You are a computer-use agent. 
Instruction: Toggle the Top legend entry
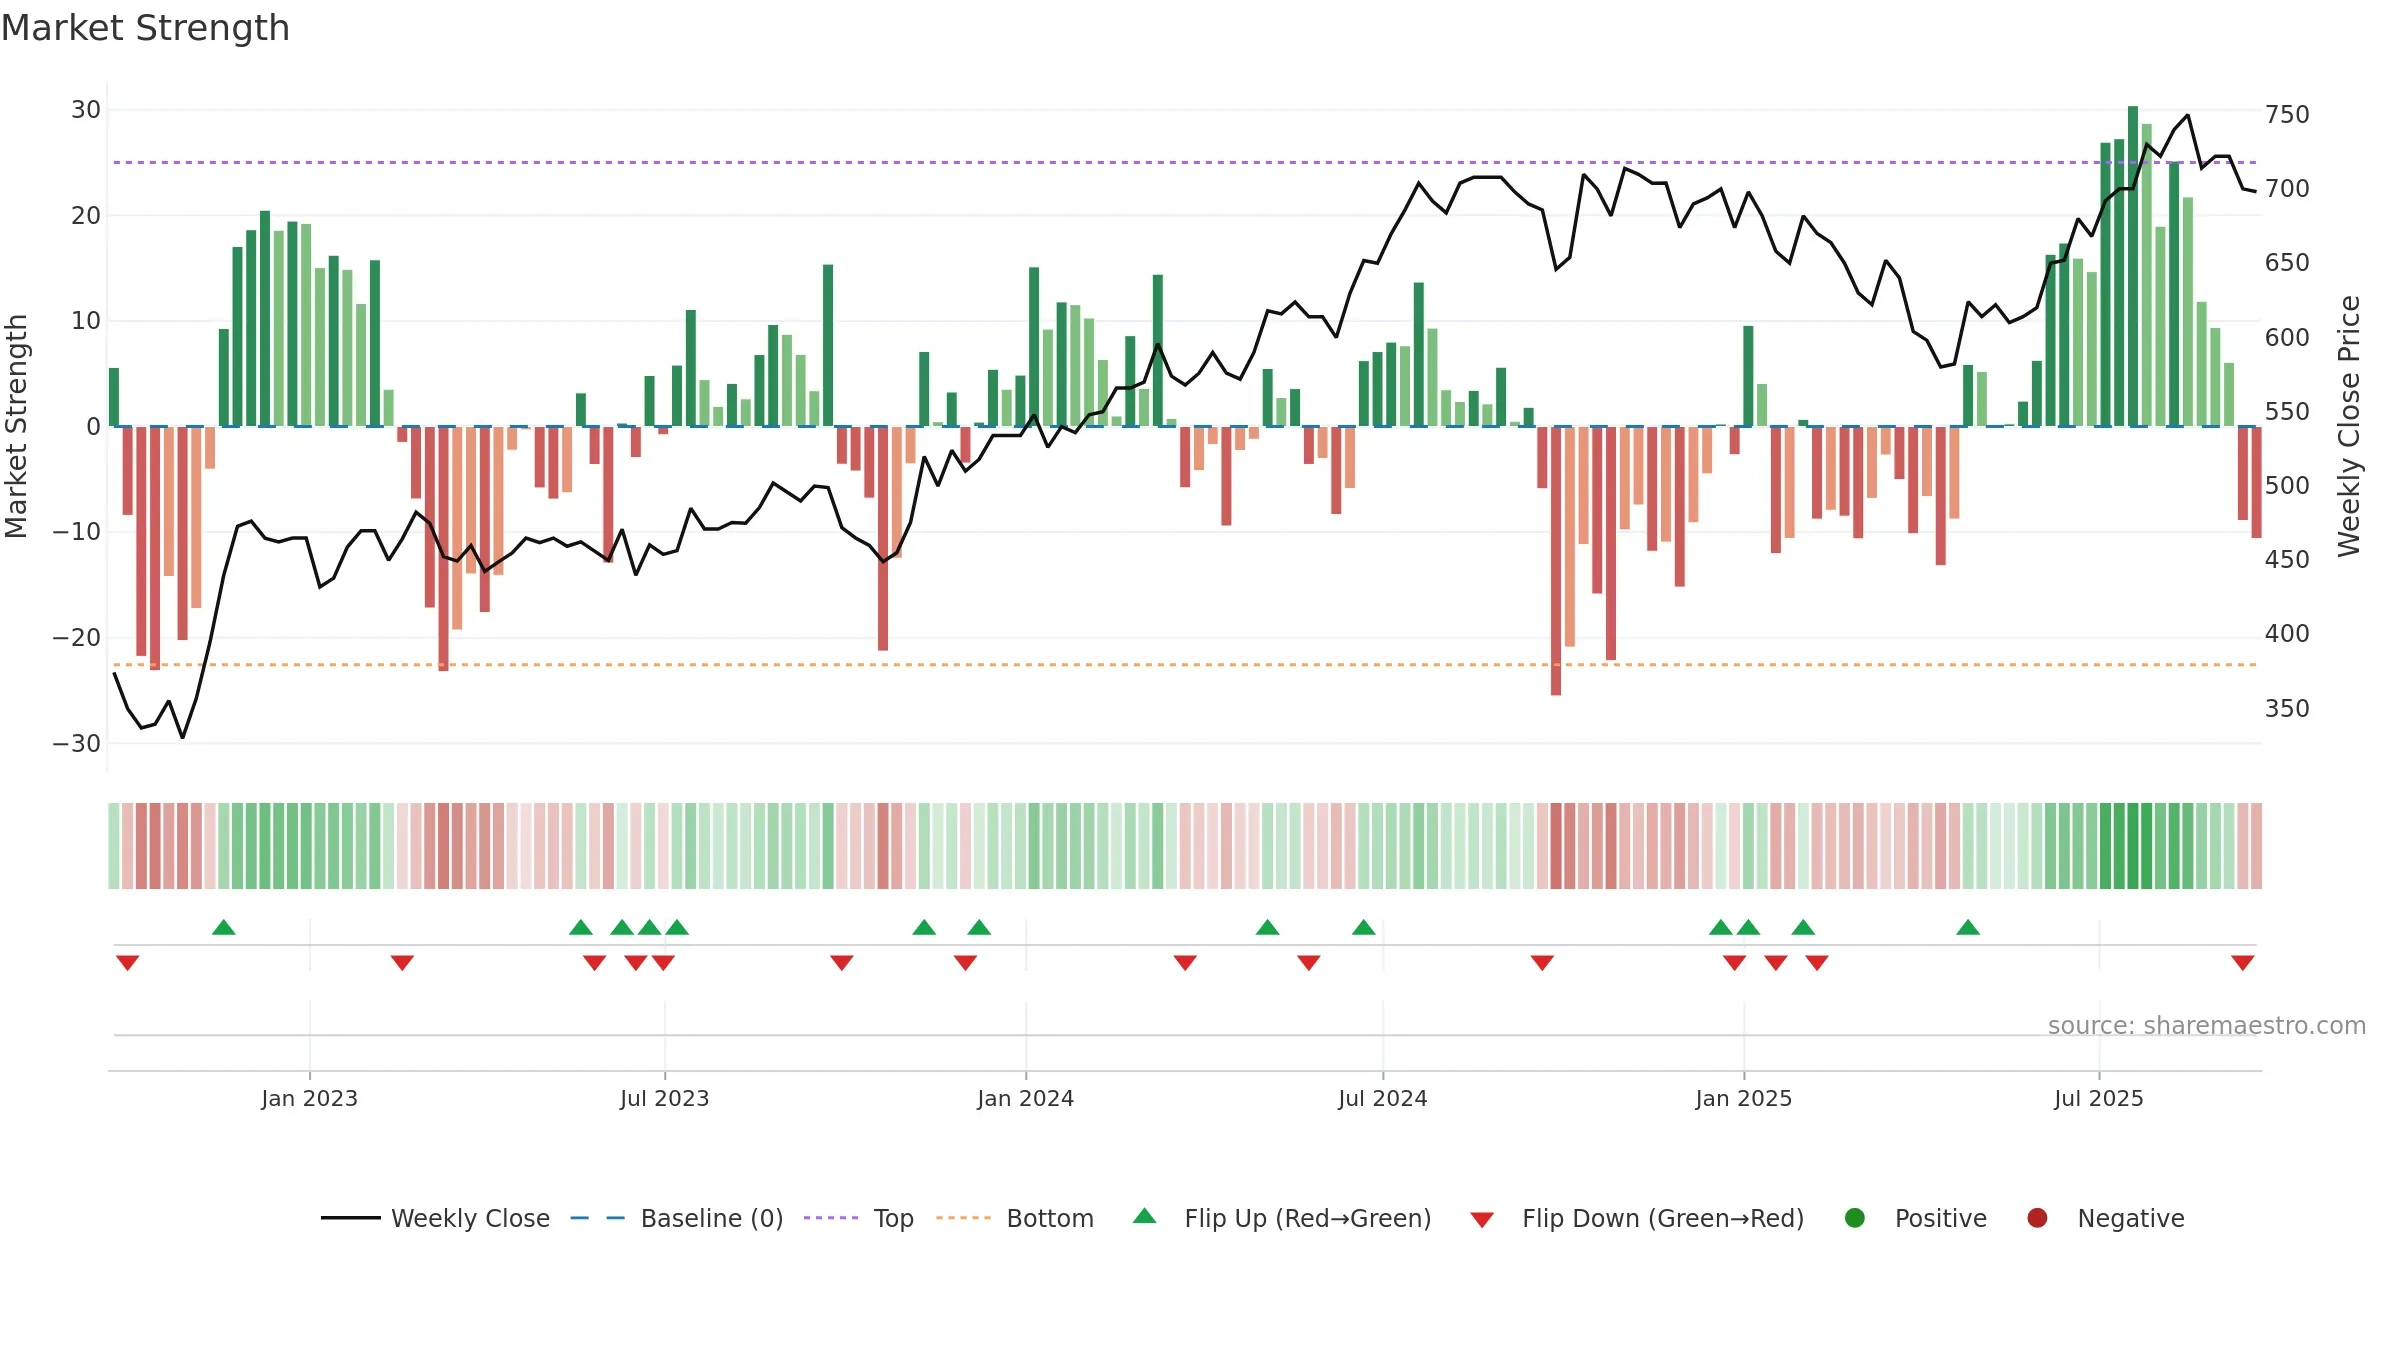pos(858,1218)
